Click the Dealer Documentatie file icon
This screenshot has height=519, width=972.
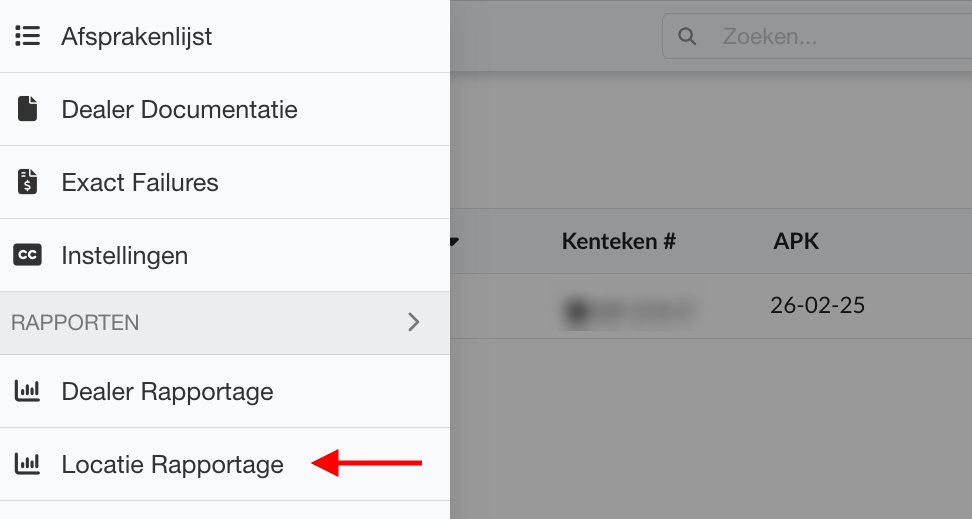[x=27, y=109]
